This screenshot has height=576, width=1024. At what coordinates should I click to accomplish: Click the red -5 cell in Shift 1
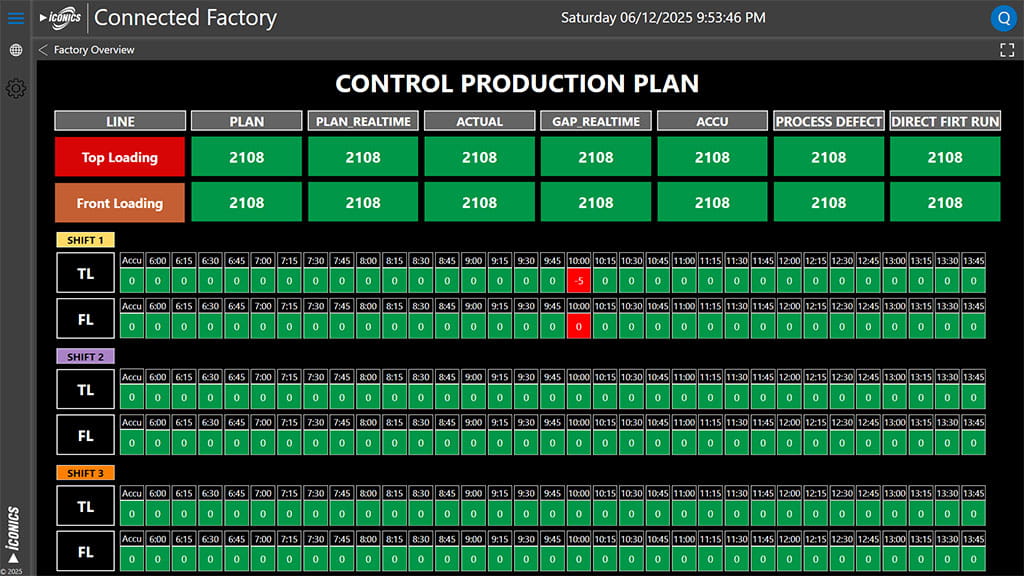(579, 281)
